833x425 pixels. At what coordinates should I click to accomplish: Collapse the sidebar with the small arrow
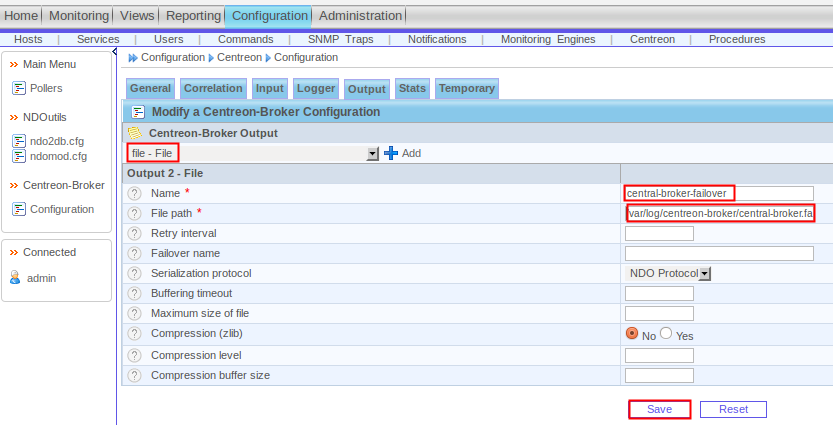114,52
